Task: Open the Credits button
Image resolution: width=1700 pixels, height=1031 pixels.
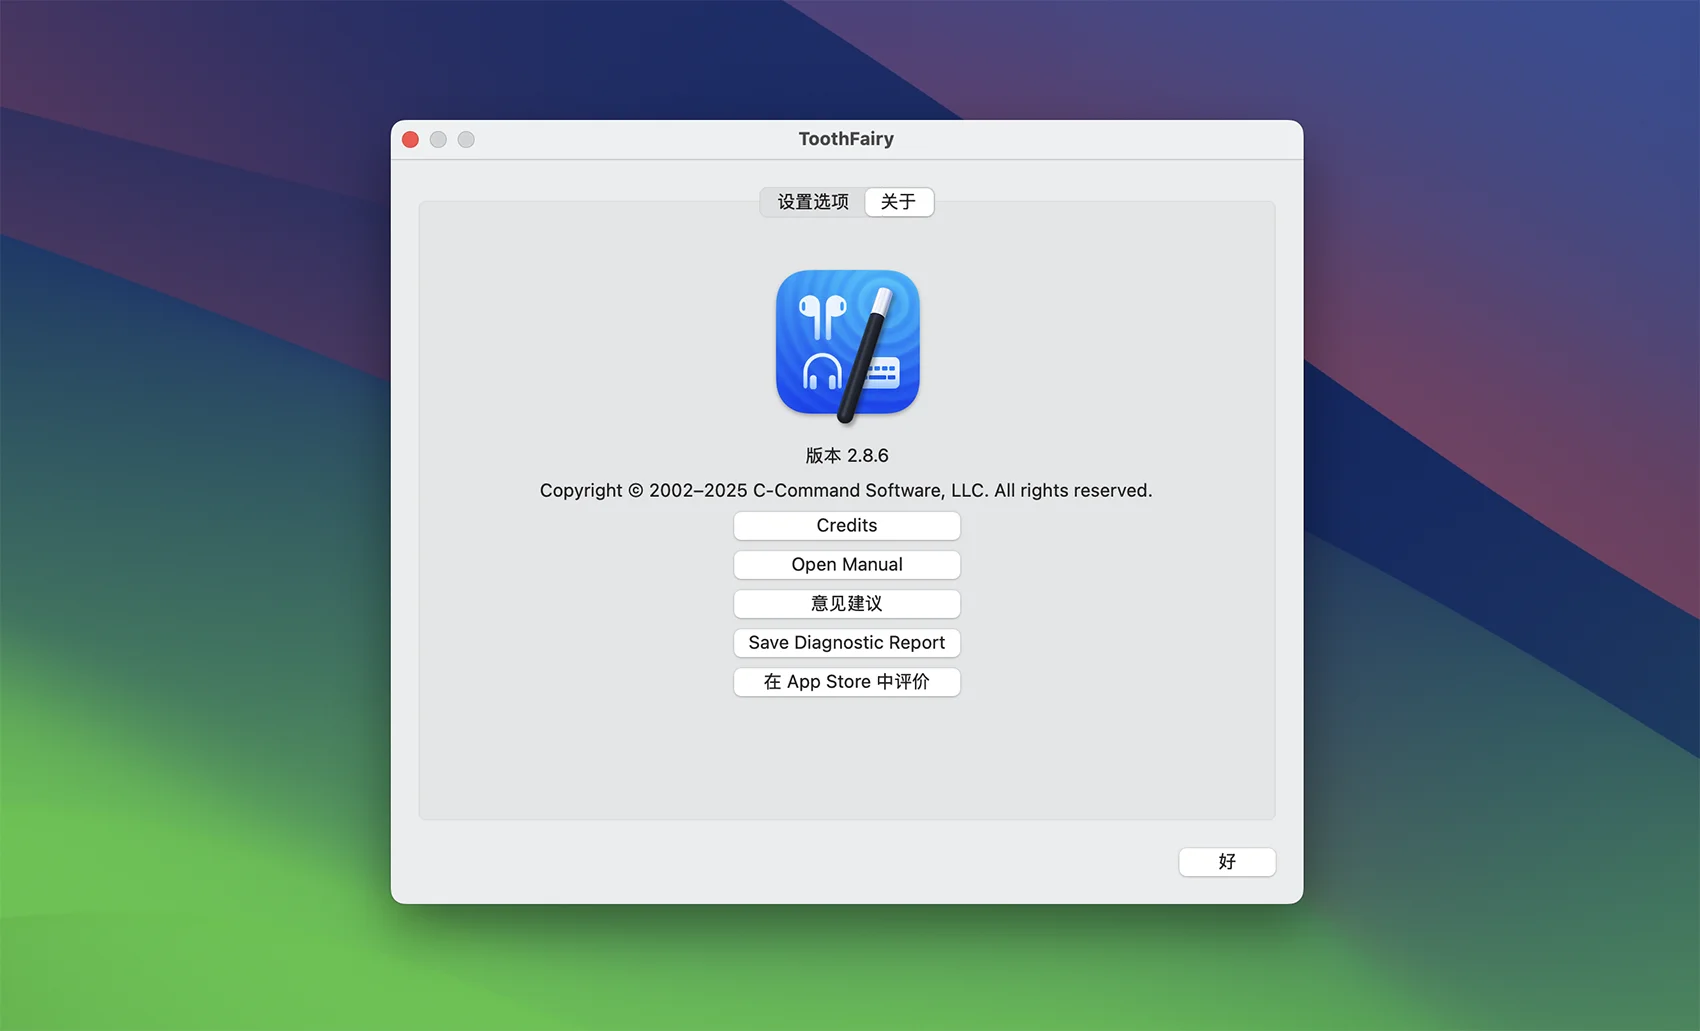Action: (x=847, y=526)
